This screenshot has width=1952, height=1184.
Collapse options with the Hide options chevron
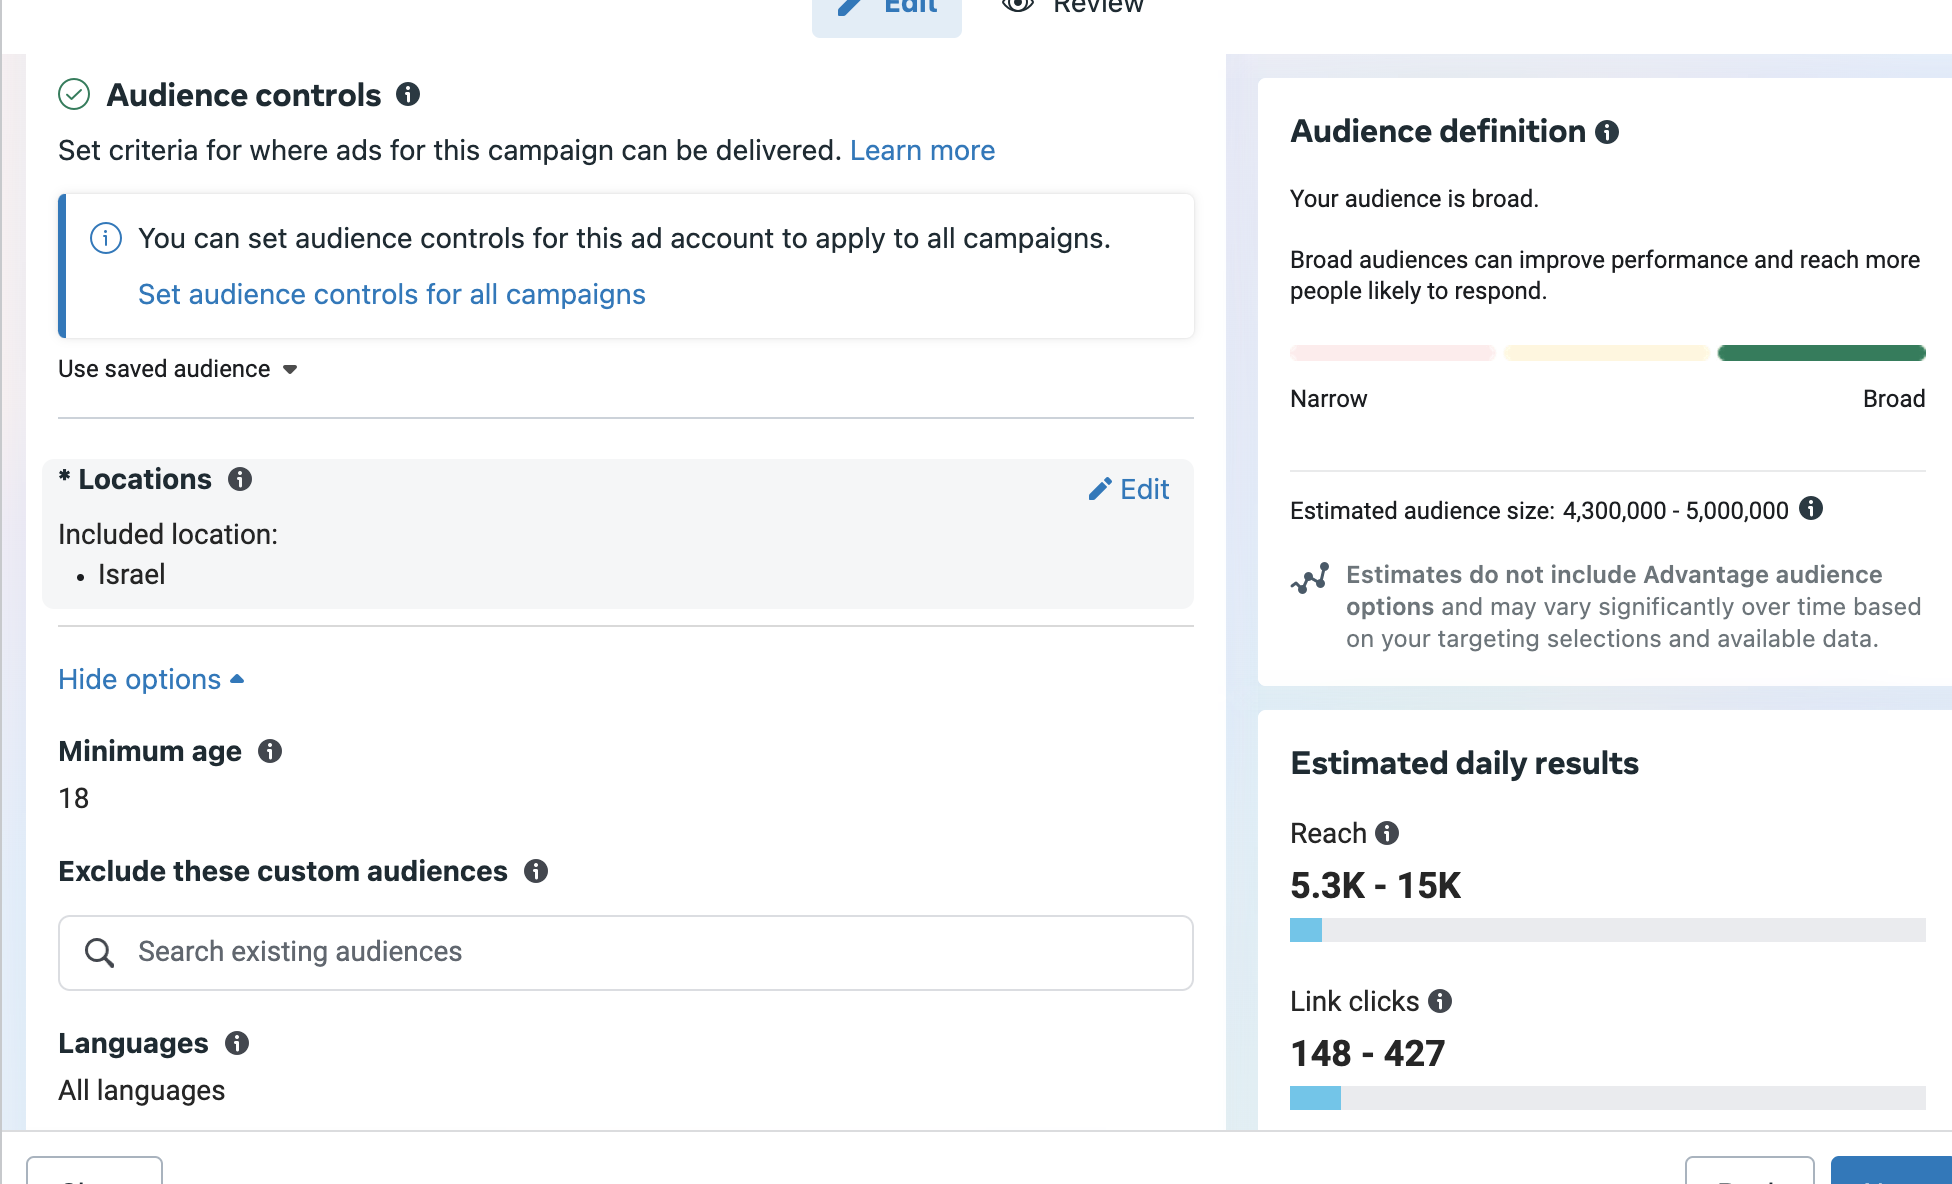coord(238,678)
